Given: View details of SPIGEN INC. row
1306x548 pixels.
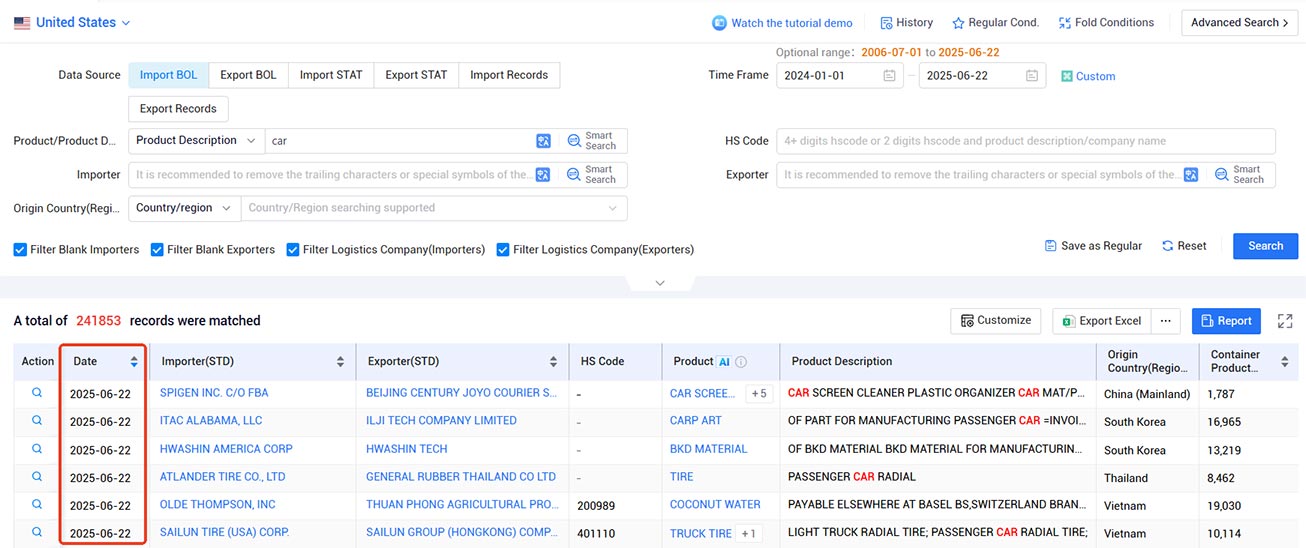Looking at the screenshot, I should click(x=37, y=393).
